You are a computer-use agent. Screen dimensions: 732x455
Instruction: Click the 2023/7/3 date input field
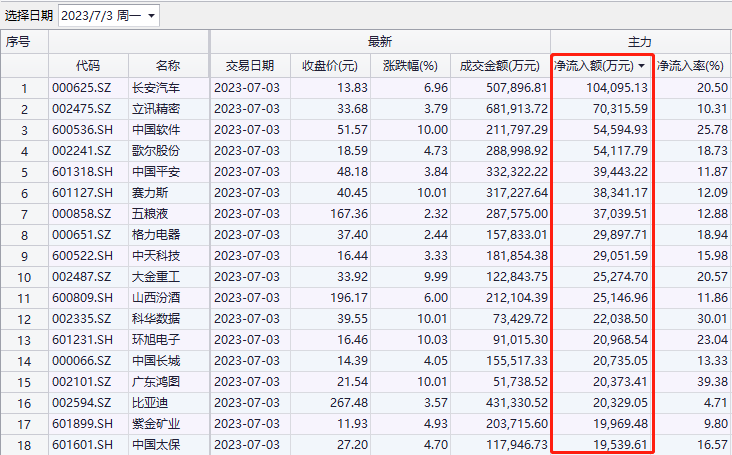(x=101, y=16)
